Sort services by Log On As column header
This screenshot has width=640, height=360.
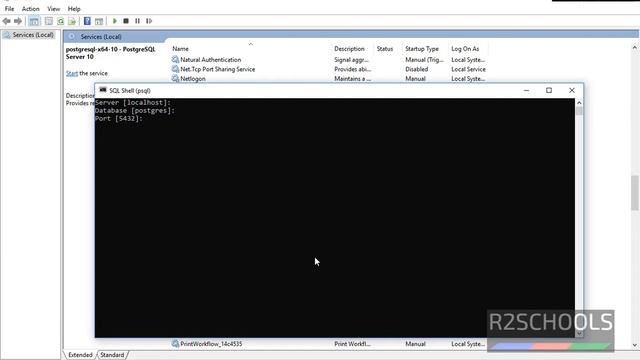465,49
